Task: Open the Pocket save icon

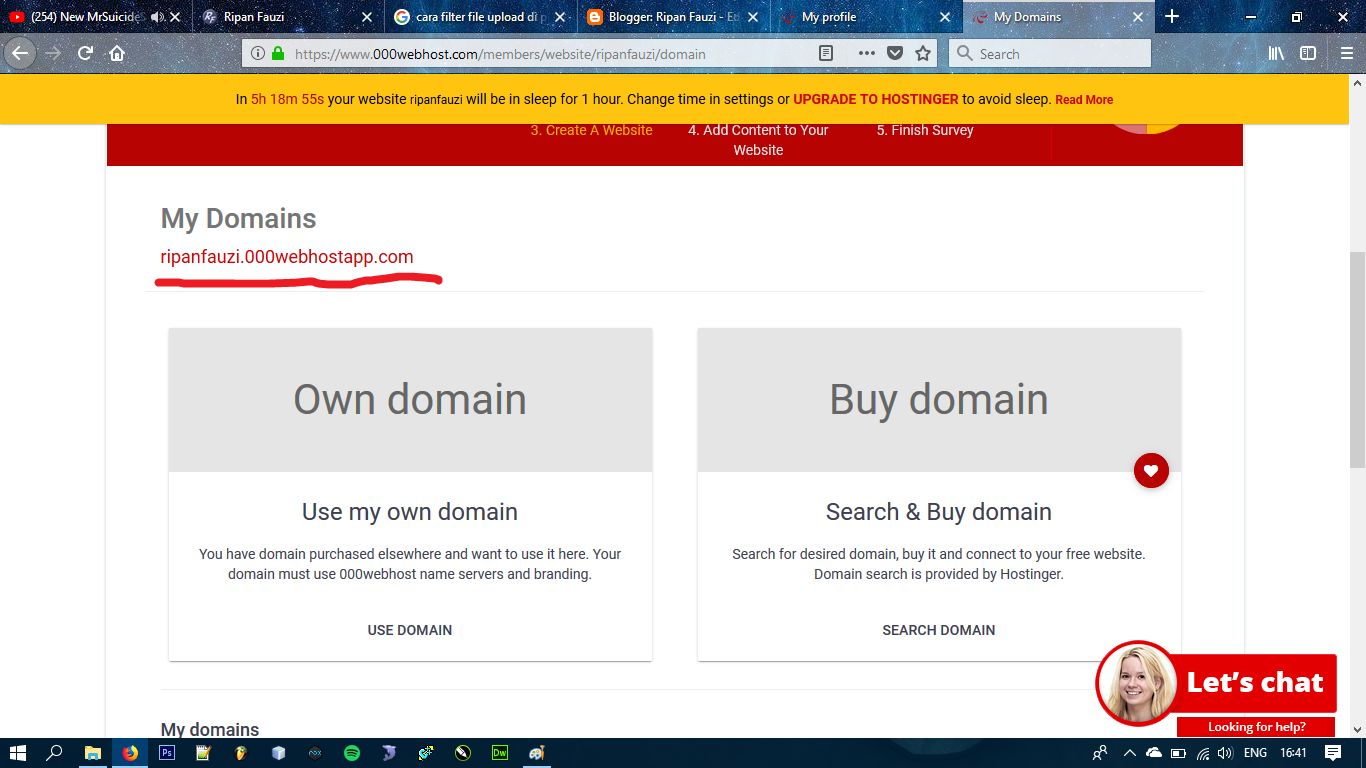Action: [x=895, y=53]
